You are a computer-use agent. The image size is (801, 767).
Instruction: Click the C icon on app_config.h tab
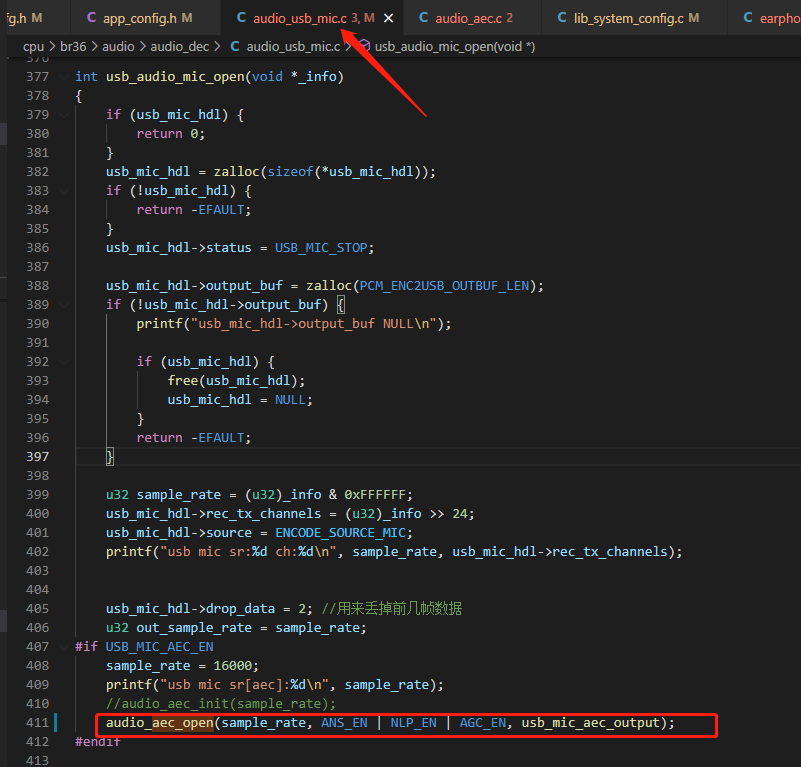pos(91,18)
